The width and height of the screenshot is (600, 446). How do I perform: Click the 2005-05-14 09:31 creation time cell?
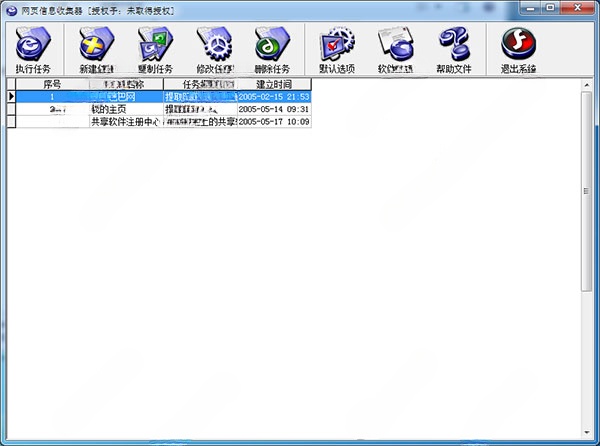point(273,109)
